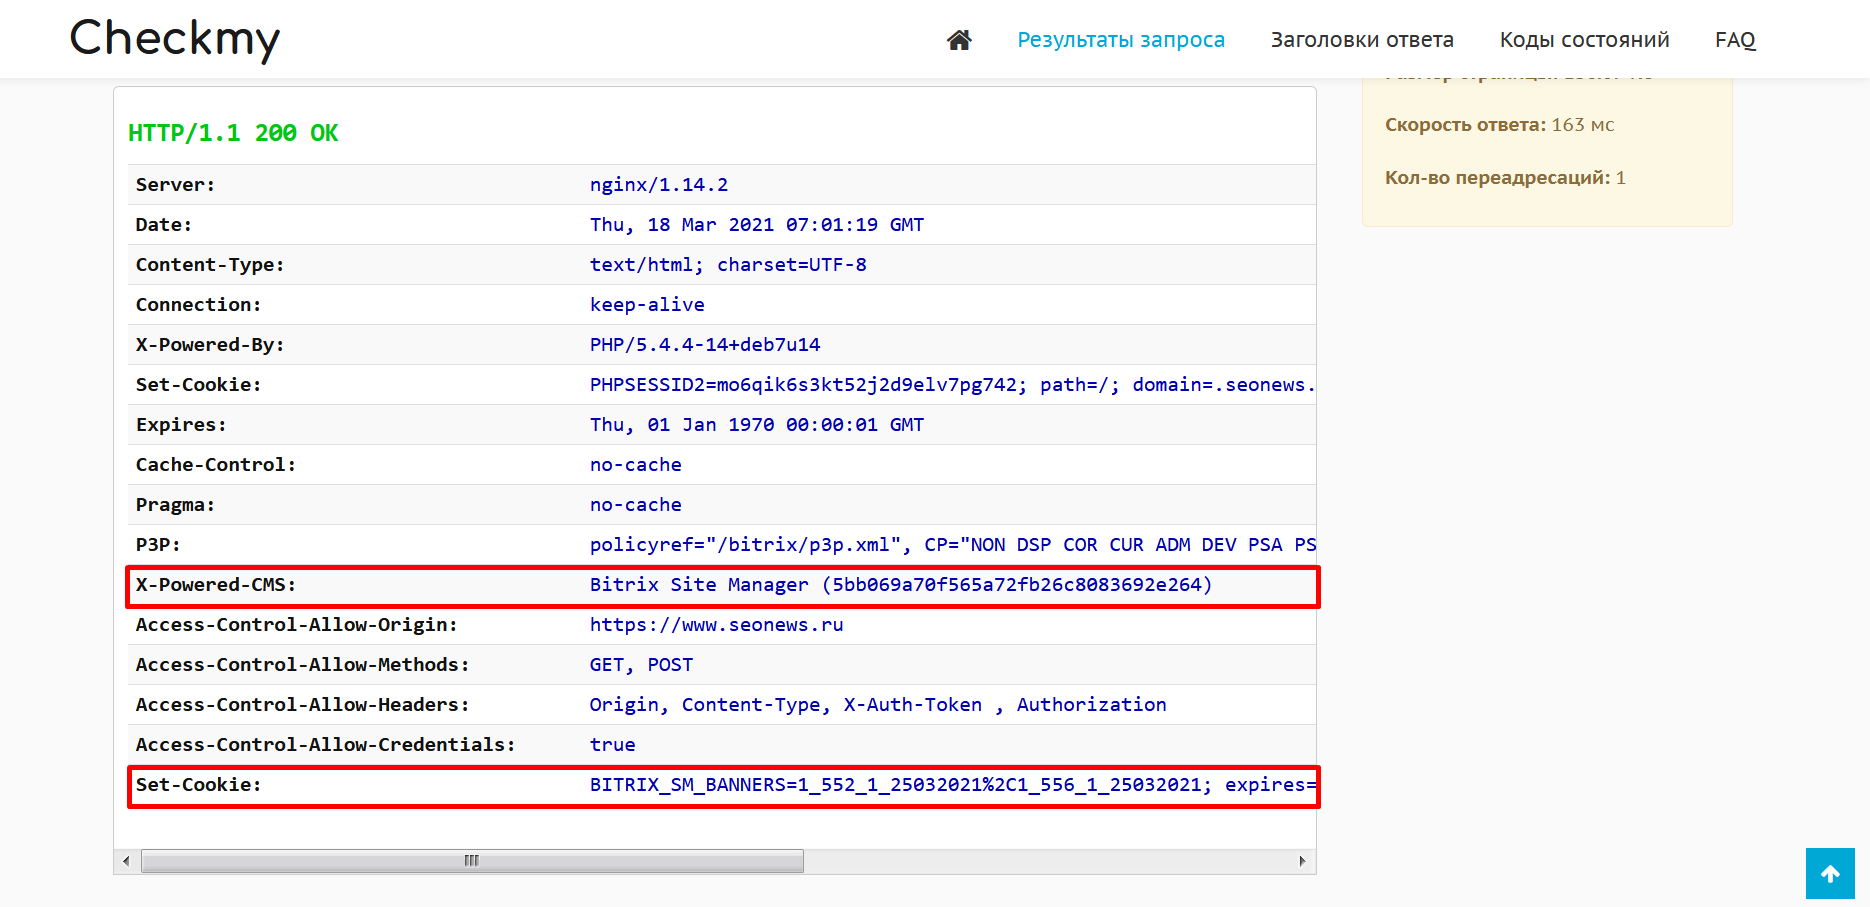Click the https://www.seonews.ru origin value
The image size is (1870, 907).
click(716, 625)
